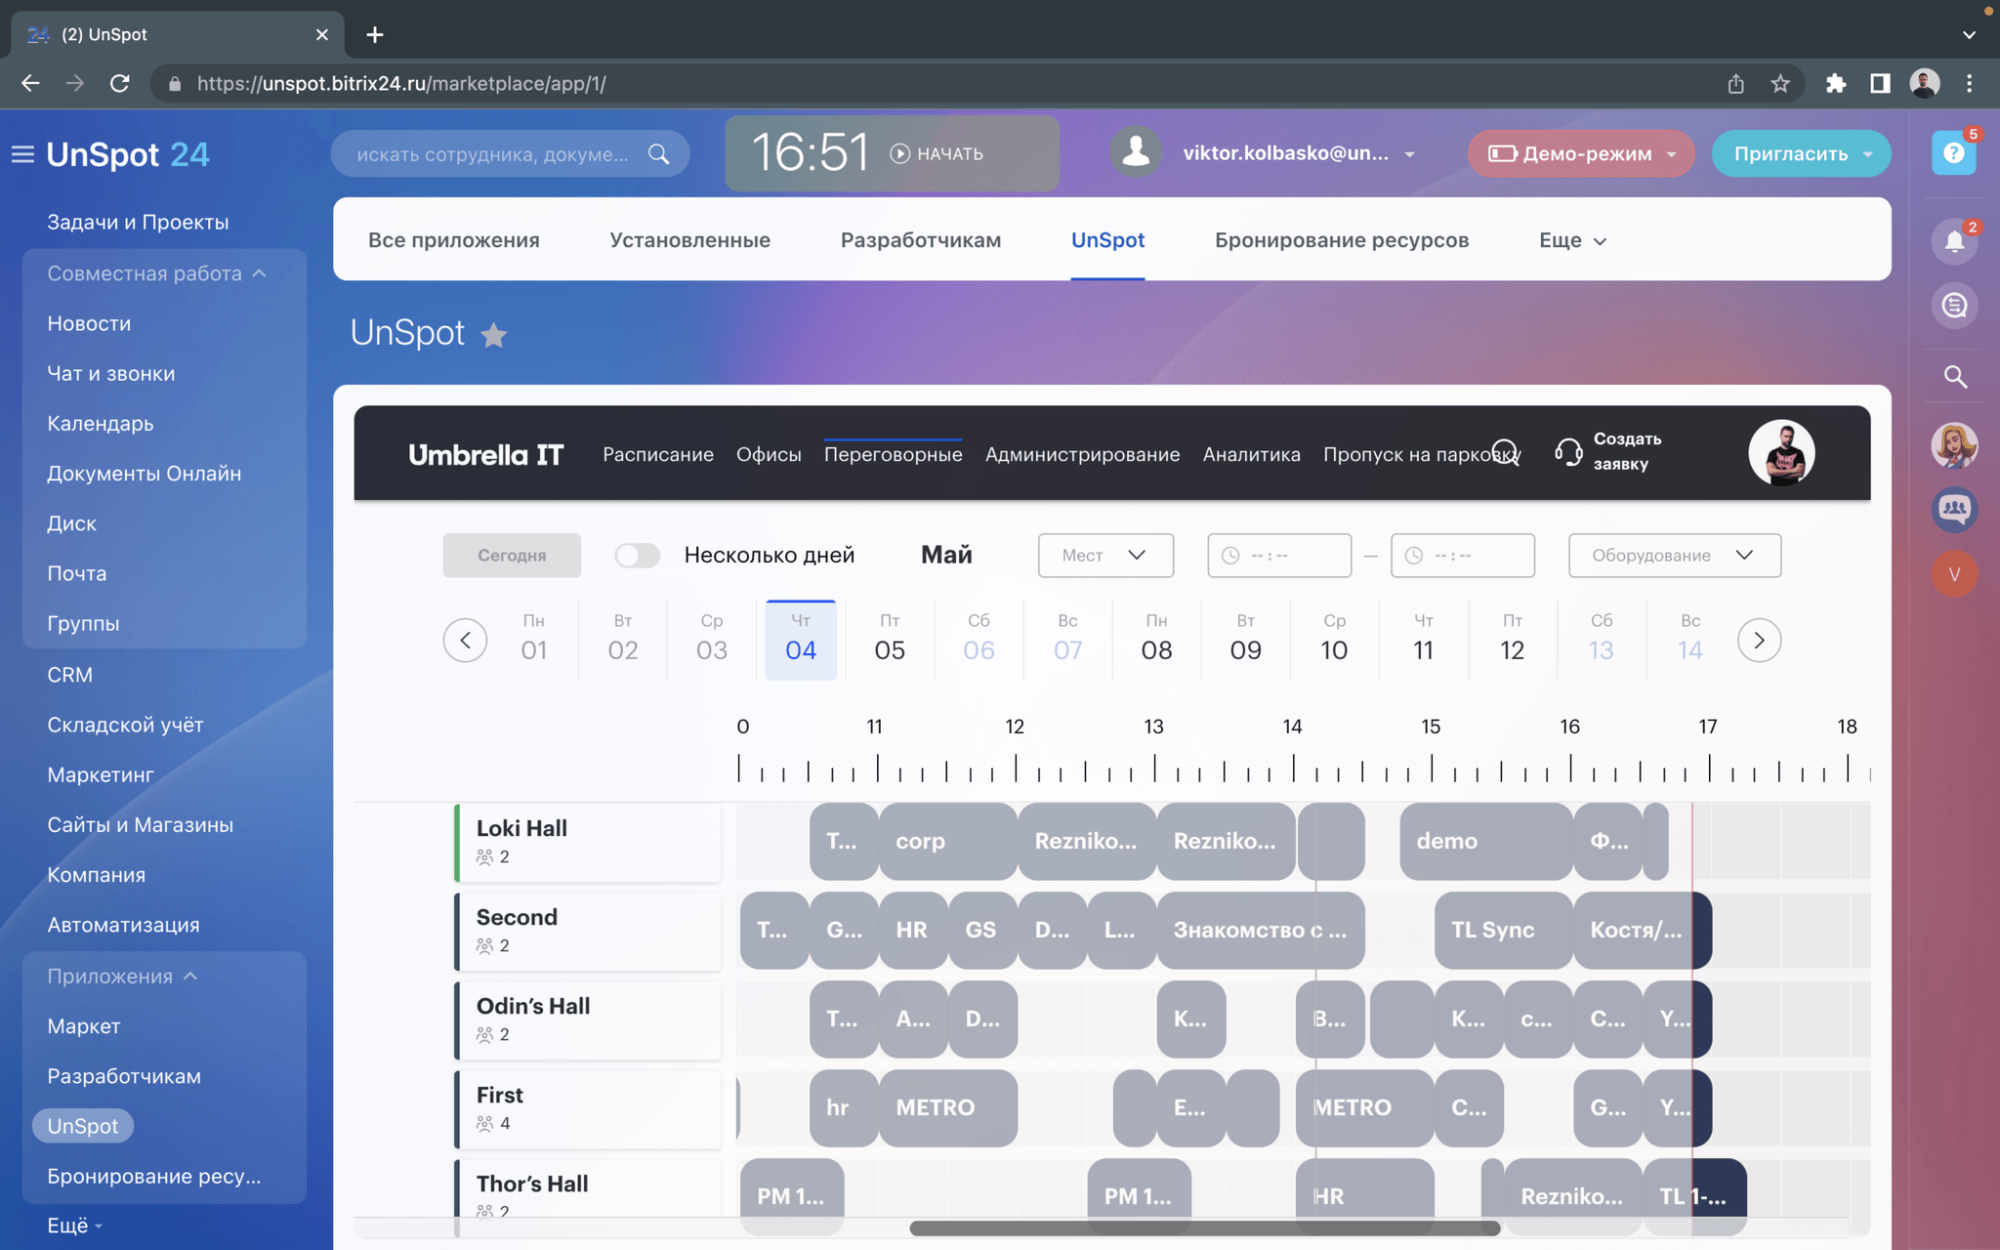Image resolution: width=2000 pixels, height=1250 pixels.
Task: Open the Umbrella IT user profile photo
Action: (x=1781, y=452)
